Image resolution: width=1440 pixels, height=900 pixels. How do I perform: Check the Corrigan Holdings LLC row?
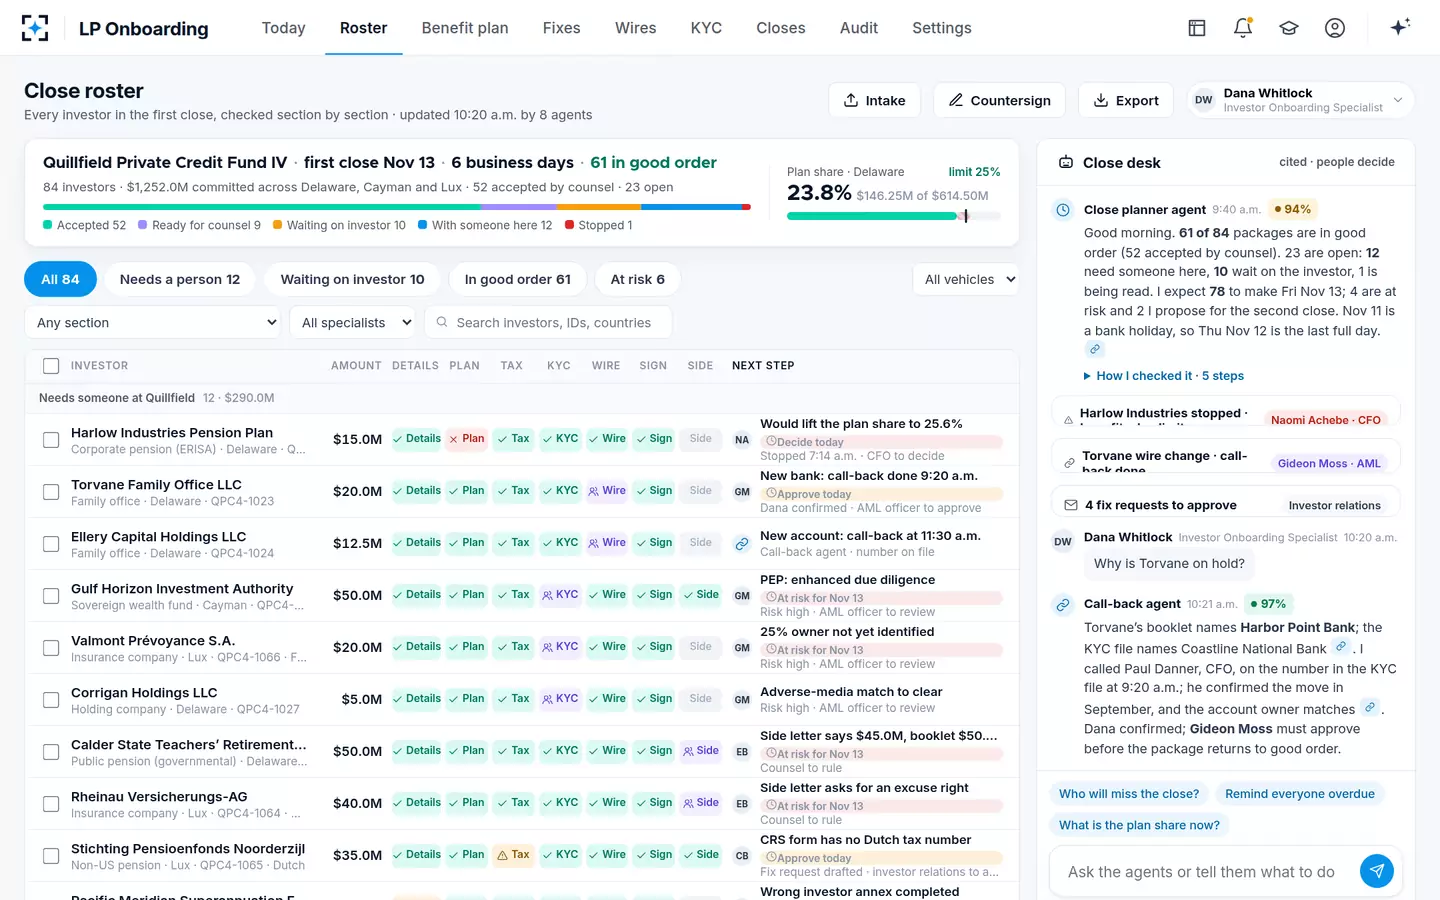coord(51,700)
